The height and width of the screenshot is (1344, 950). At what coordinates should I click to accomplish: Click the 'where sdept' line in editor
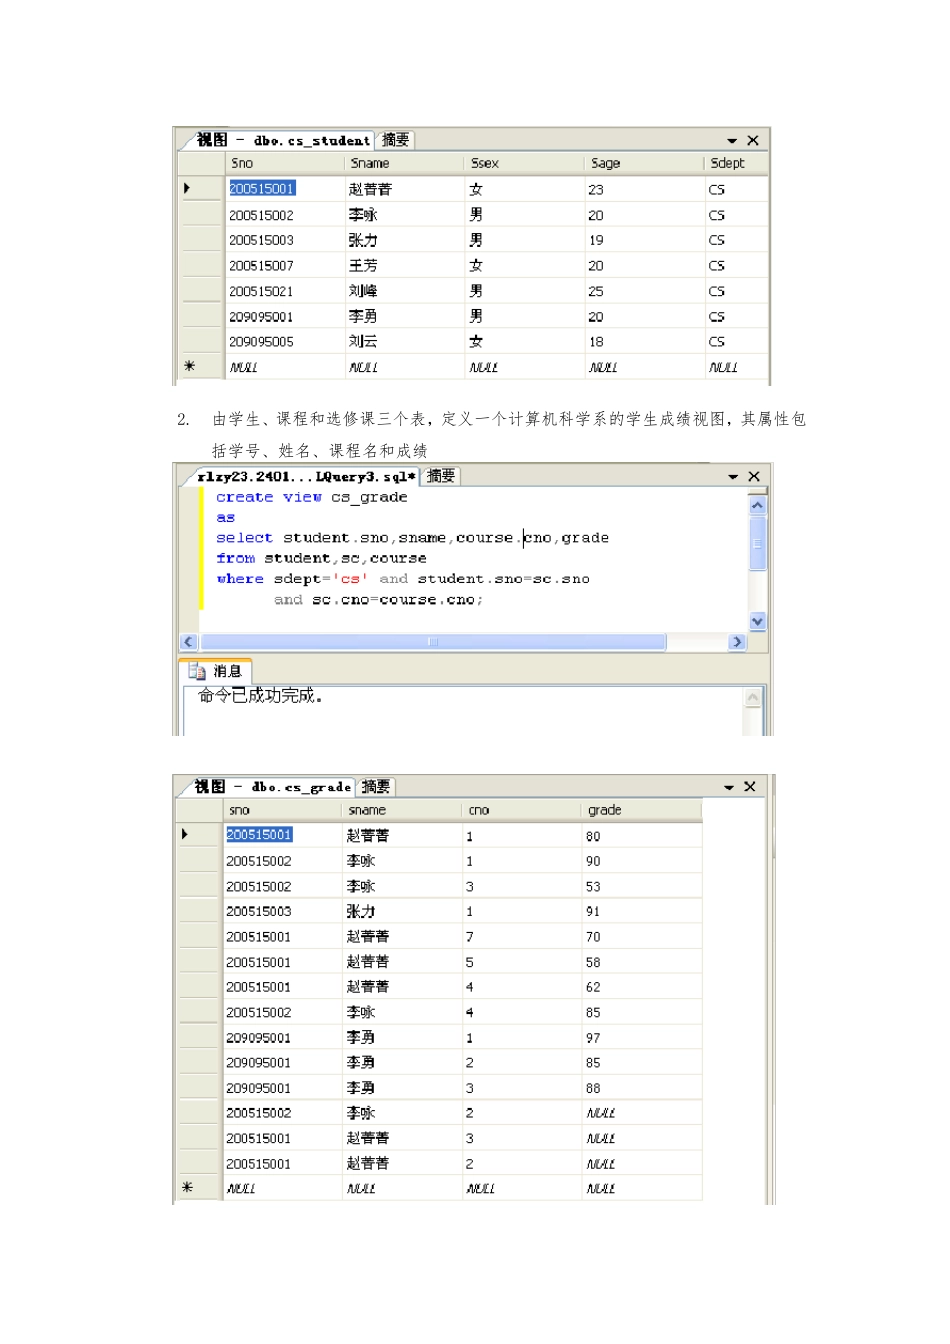tap(403, 579)
